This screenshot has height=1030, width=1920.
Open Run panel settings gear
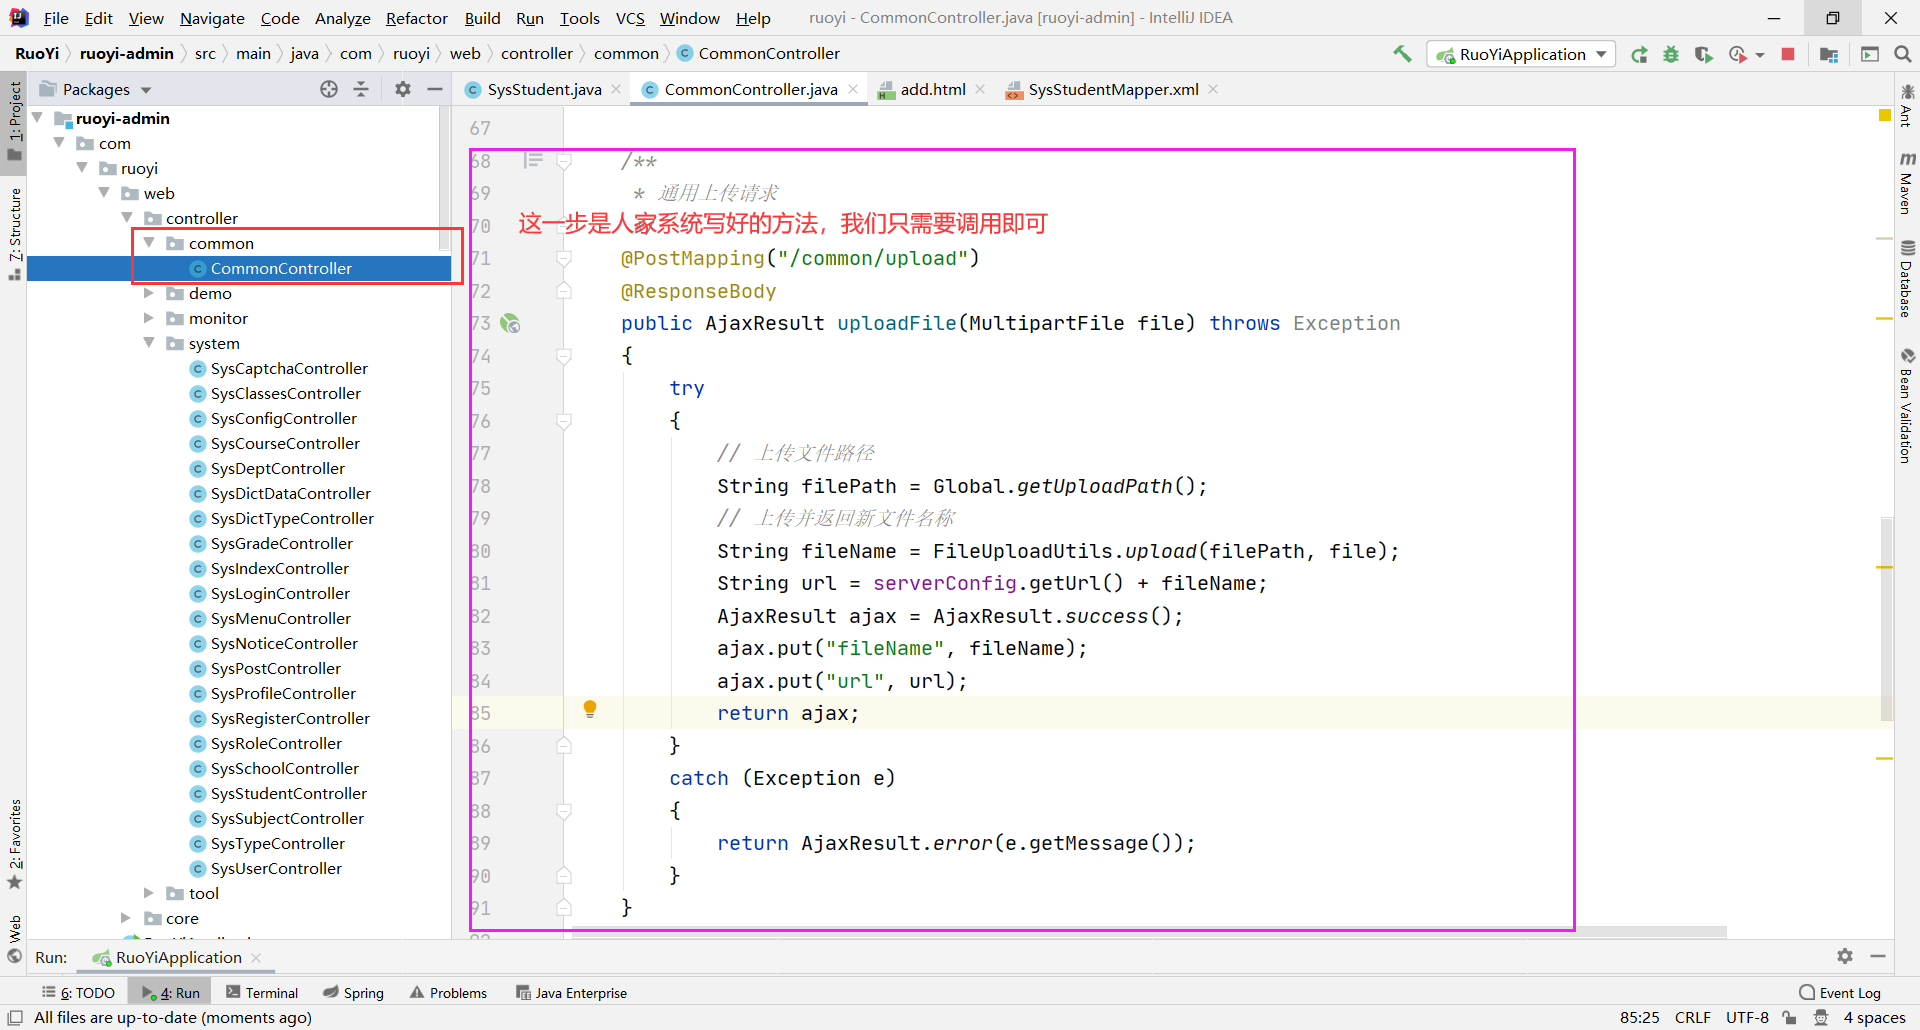(x=1845, y=956)
